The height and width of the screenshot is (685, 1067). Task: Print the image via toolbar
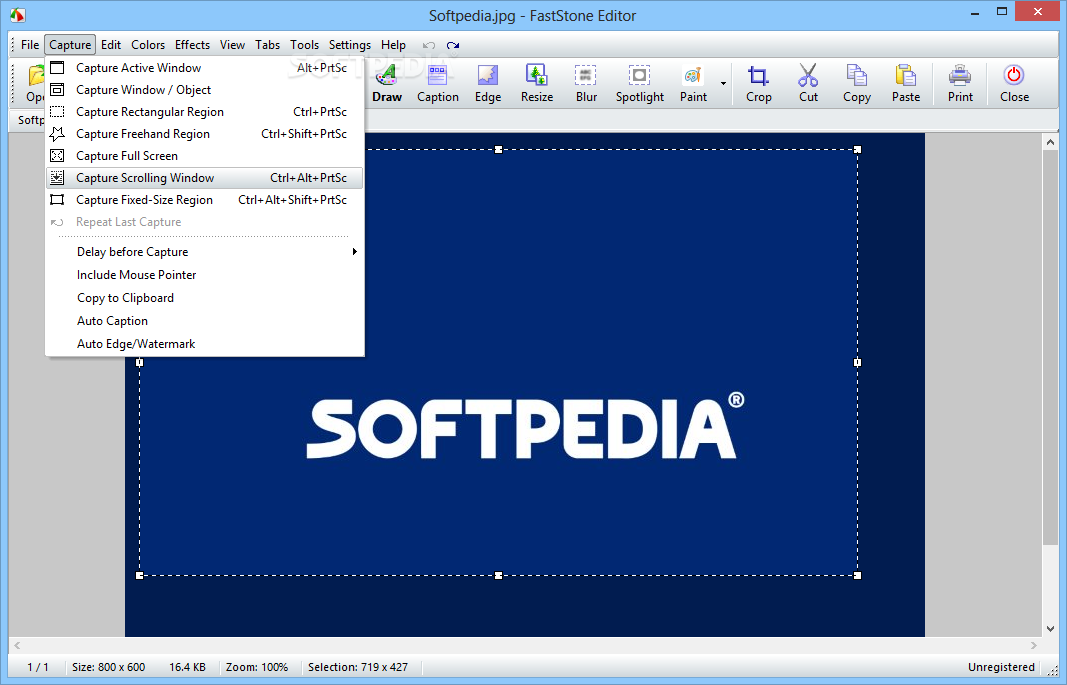pos(960,84)
